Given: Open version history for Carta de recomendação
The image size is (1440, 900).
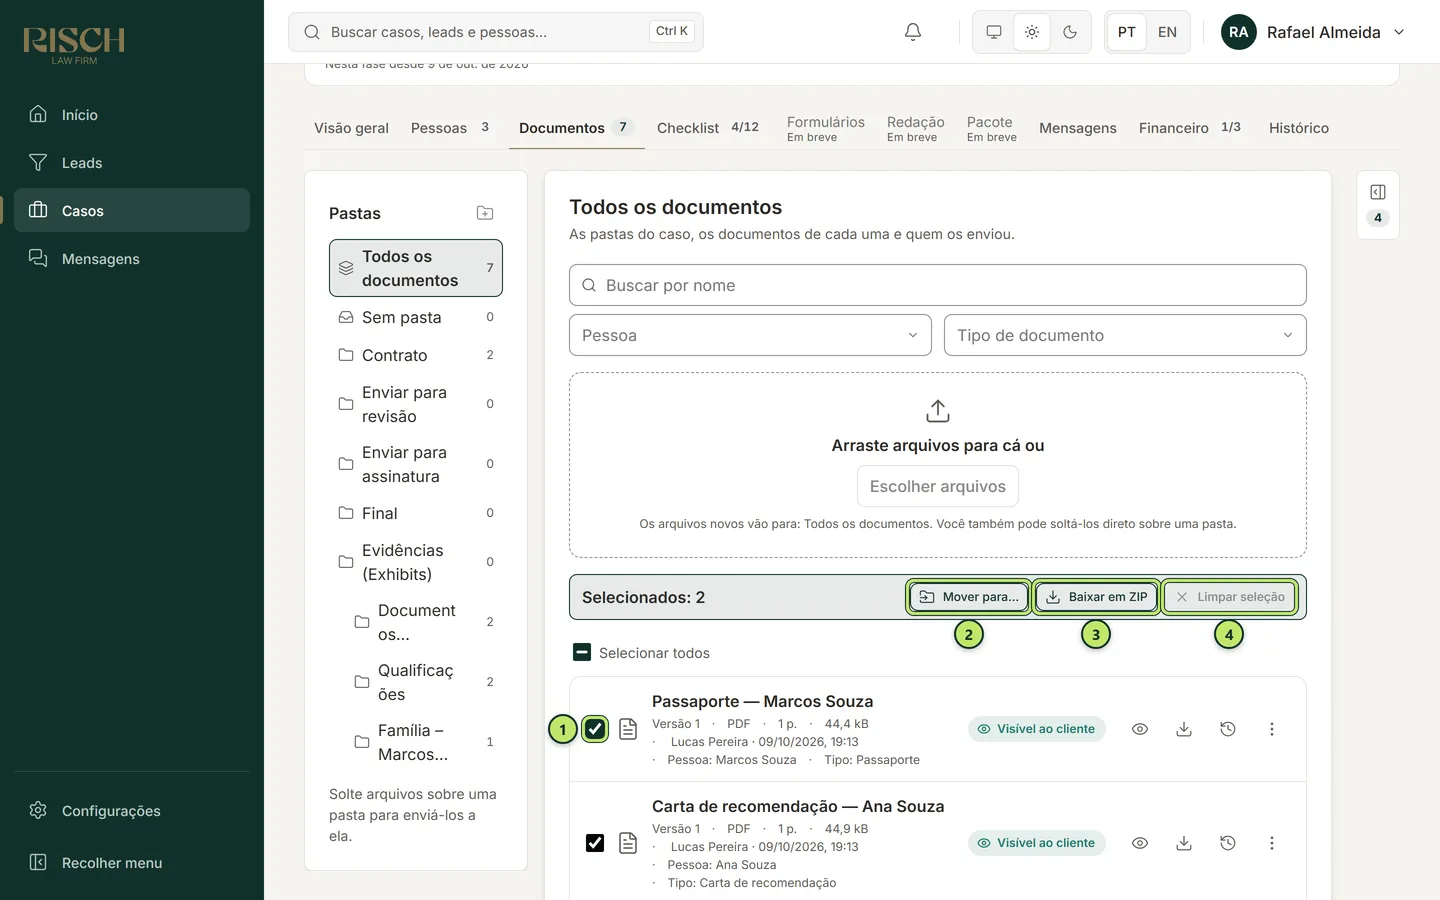Looking at the screenshot, I should point(1228,843).
